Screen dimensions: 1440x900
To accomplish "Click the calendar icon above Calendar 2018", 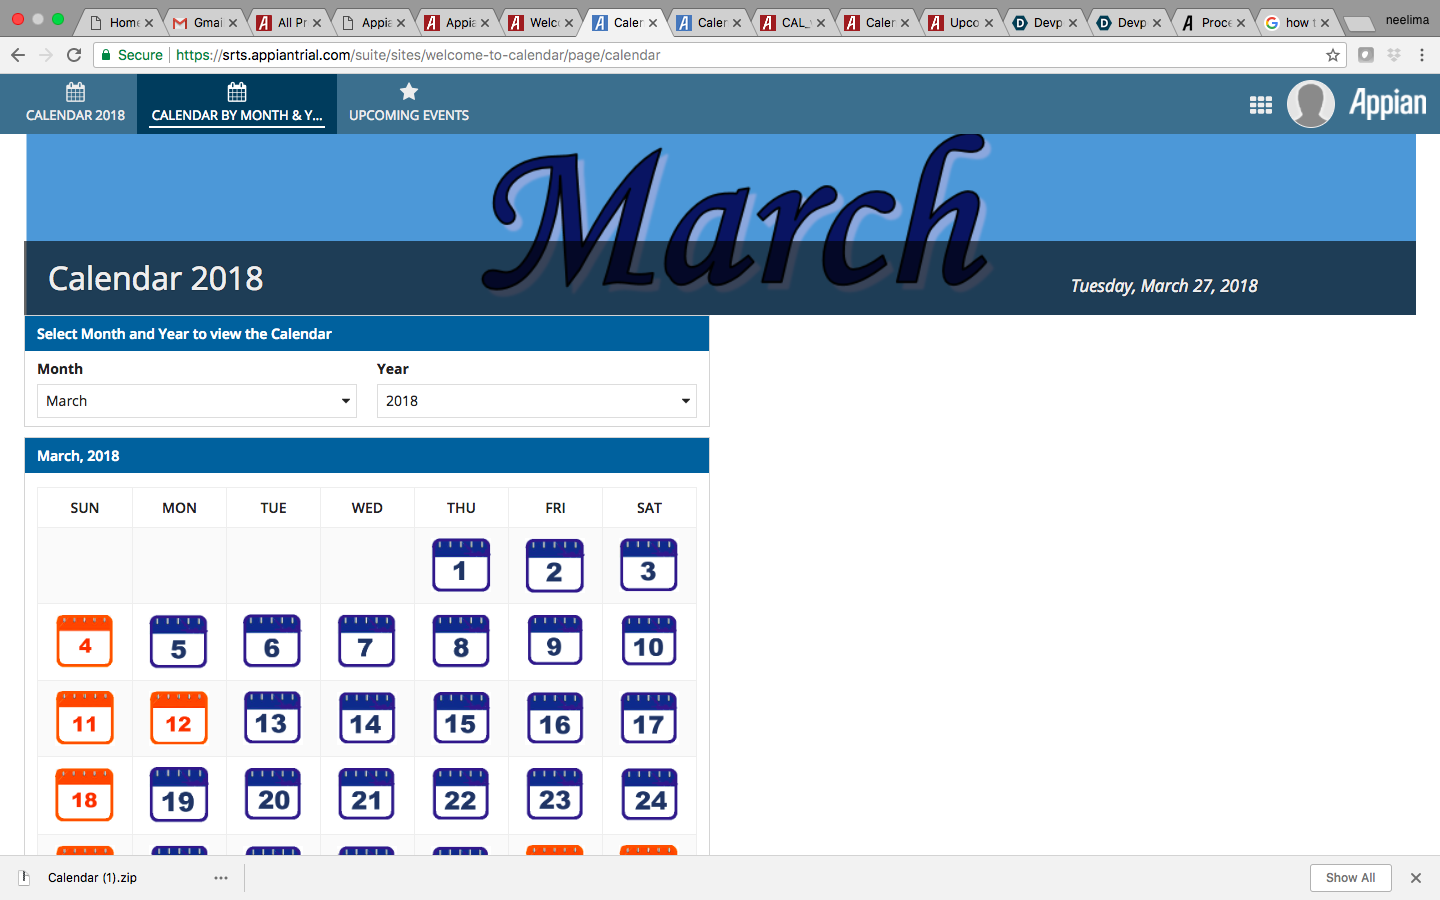I will tap(75, 91).
